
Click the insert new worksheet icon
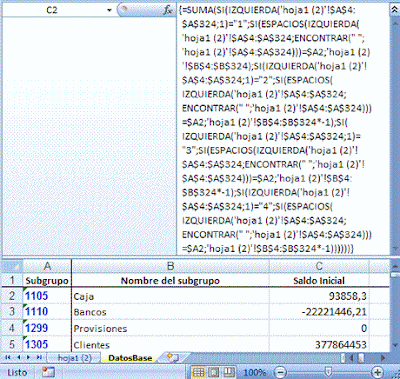click(x=172, y=357)
